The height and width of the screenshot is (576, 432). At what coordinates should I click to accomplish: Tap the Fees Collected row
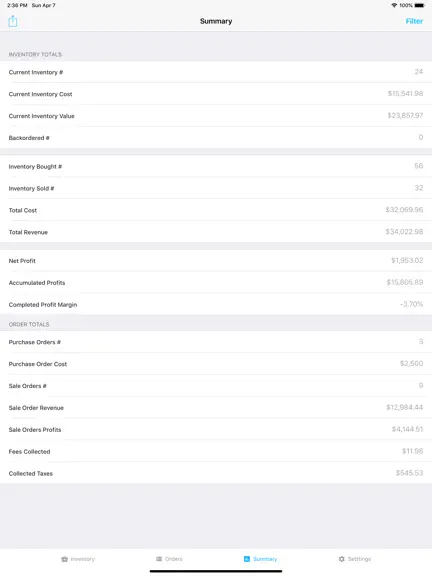point(216,451)
